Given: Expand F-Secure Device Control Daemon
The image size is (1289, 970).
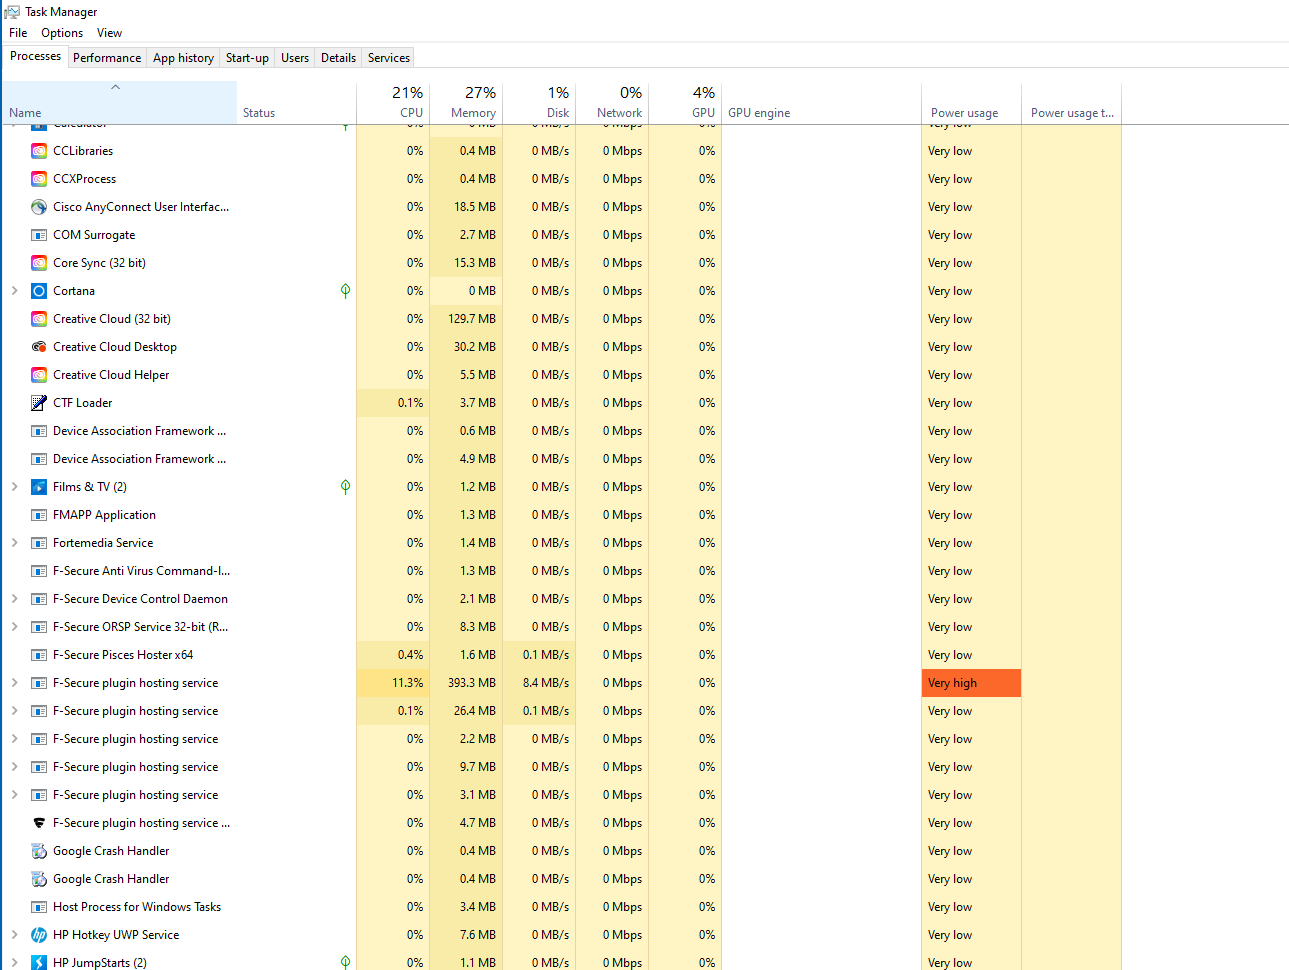Looking at the screenshot, I should (14, 599).
